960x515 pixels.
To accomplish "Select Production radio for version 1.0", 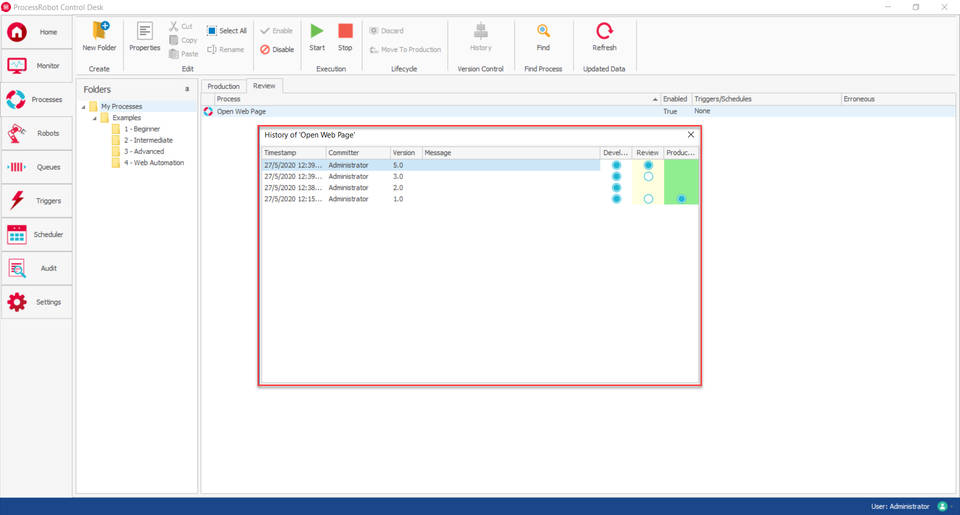I will pyautogui.click(x=681, y=199).
